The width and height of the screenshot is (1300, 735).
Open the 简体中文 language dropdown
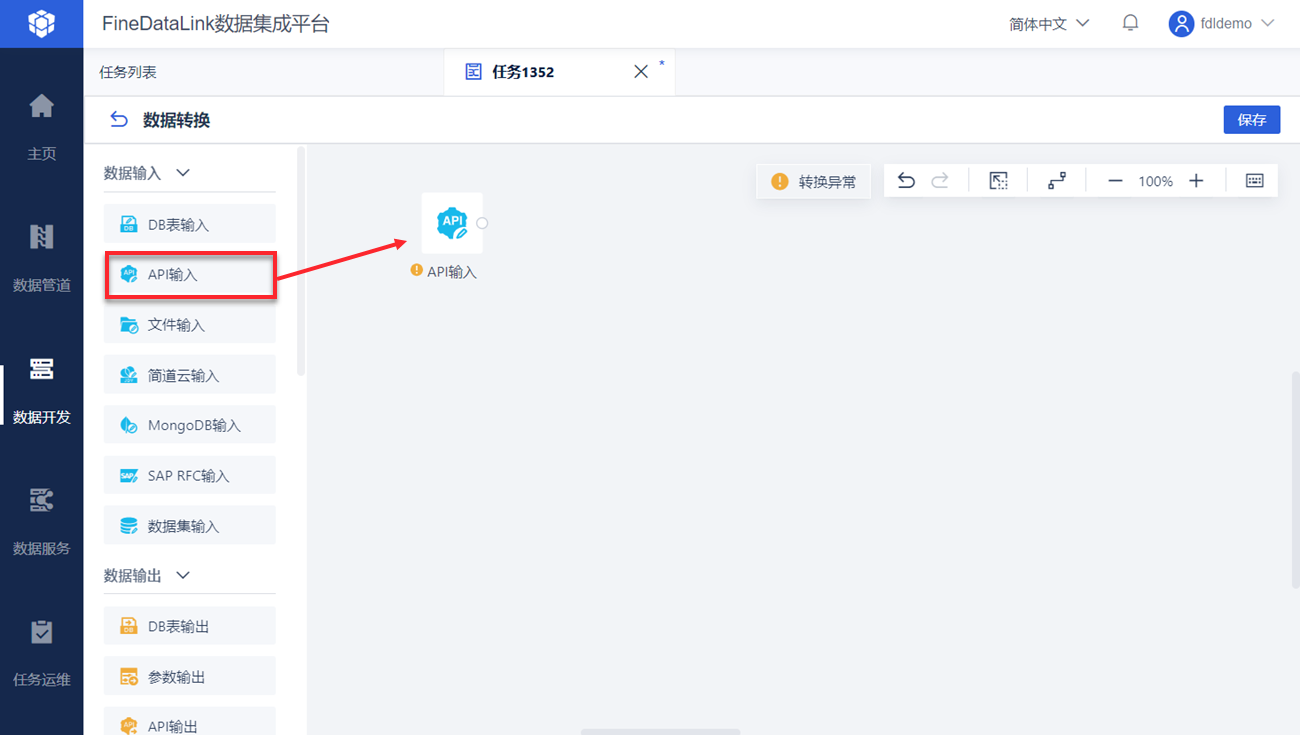coord(1049,23)
